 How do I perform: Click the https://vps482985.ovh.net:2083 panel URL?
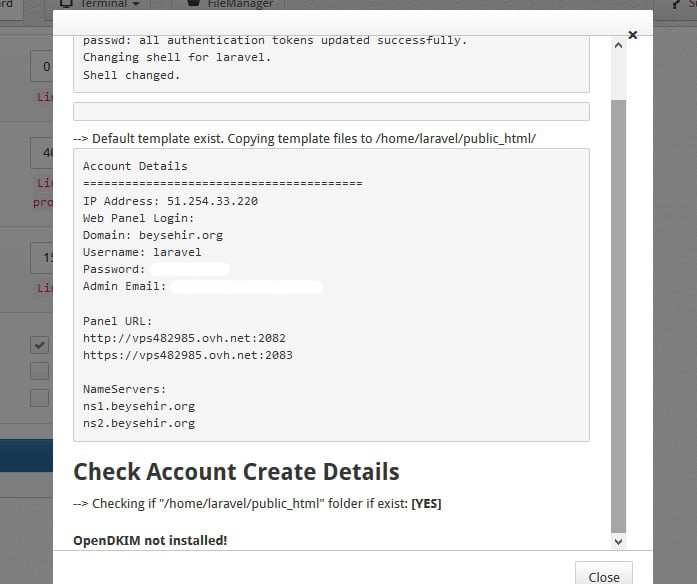188,355
